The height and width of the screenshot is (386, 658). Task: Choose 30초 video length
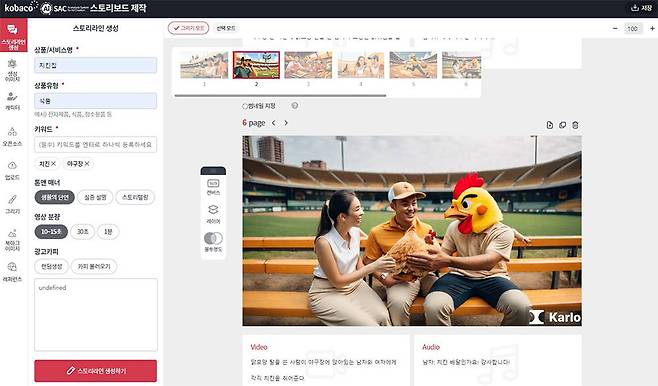pos(83,232)
